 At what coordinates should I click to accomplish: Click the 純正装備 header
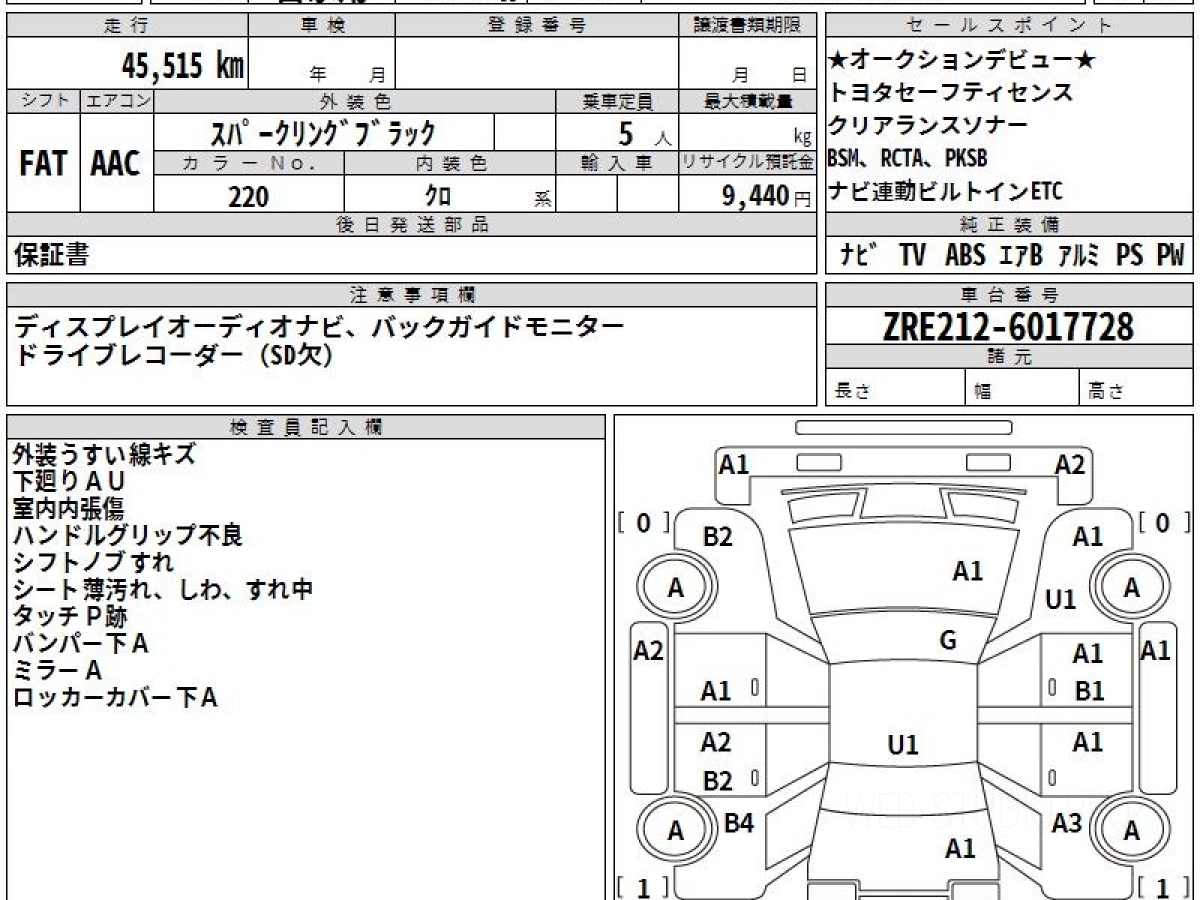tap(1008, 224)
